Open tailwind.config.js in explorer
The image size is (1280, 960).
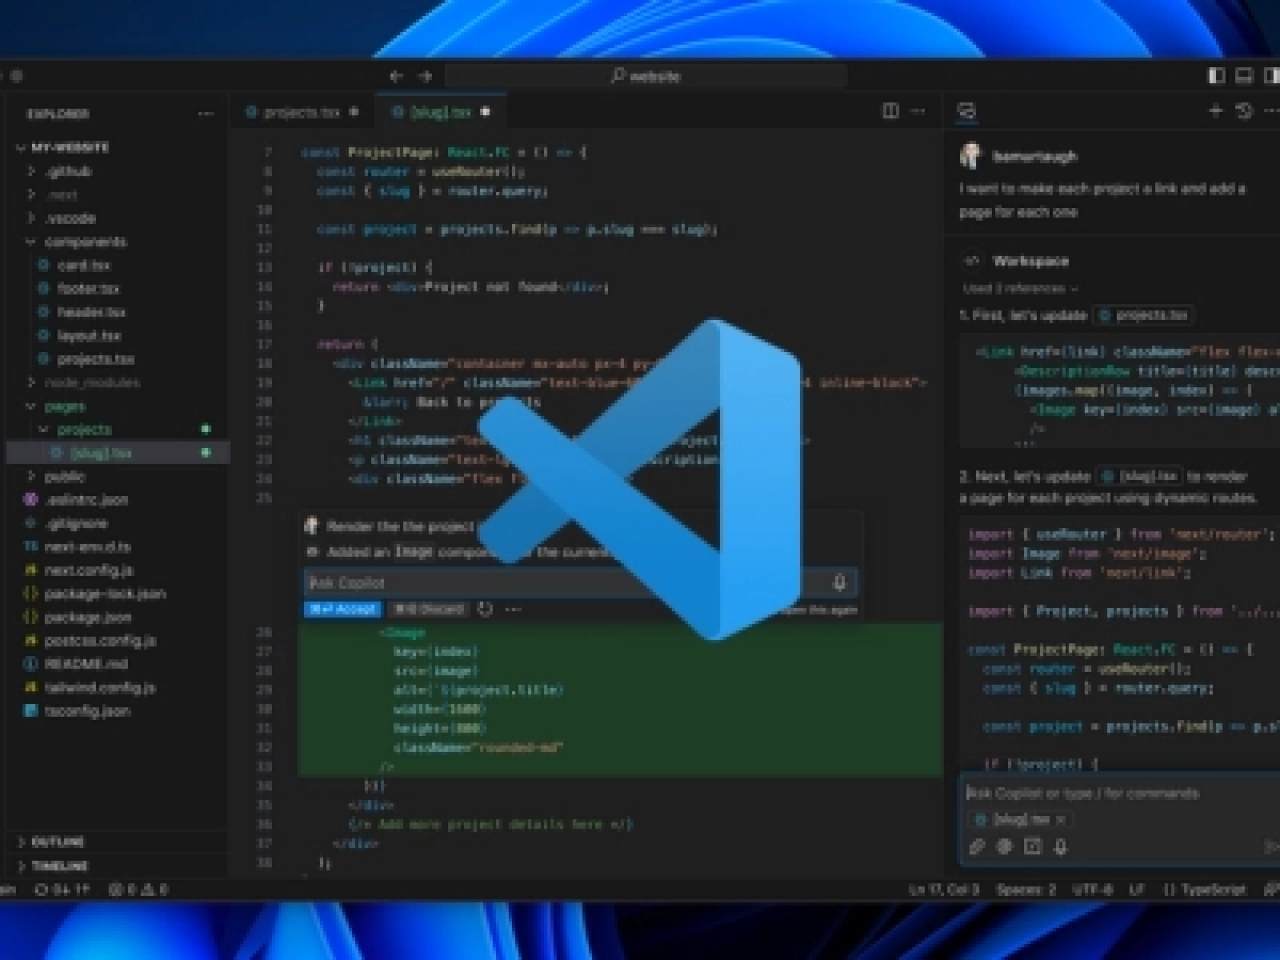(x=118, y=687)
